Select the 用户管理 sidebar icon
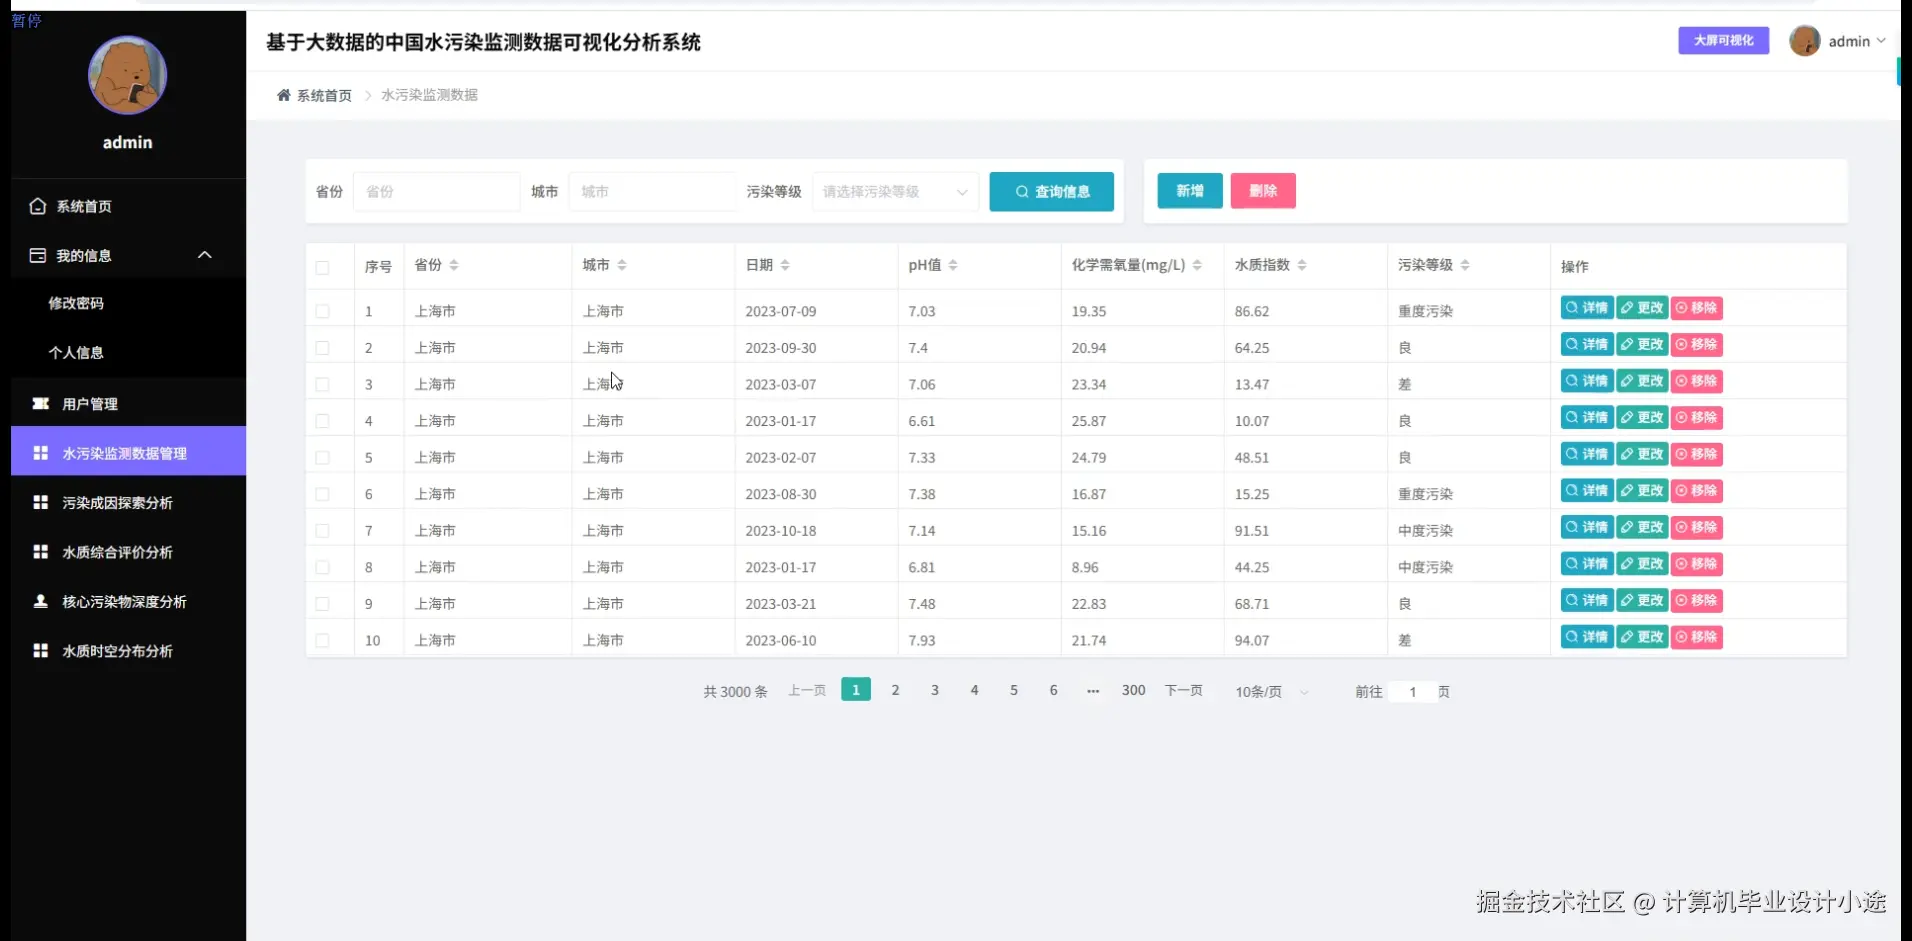Screen dimensions: 1912x941 click(x=90, y=403)
